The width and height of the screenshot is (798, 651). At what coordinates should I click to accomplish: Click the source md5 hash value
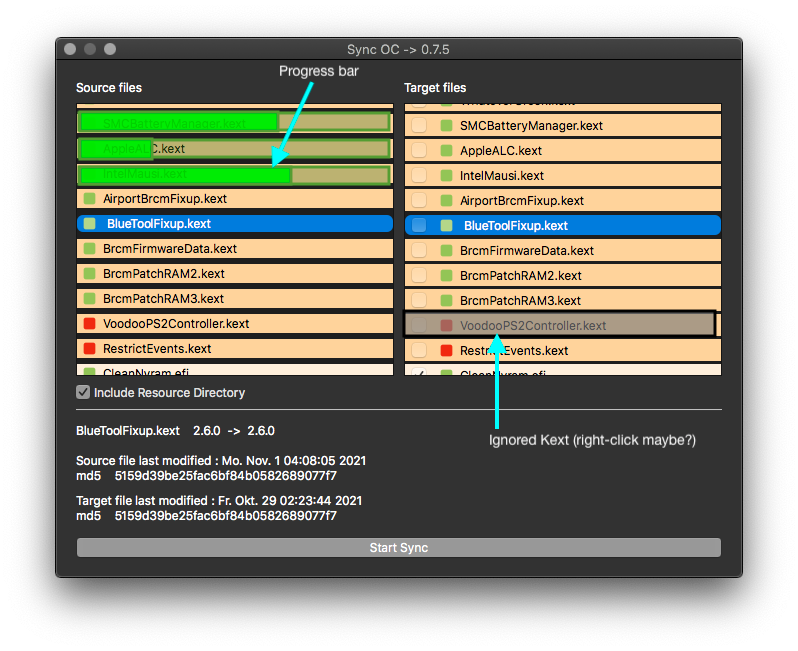point(225,475)
